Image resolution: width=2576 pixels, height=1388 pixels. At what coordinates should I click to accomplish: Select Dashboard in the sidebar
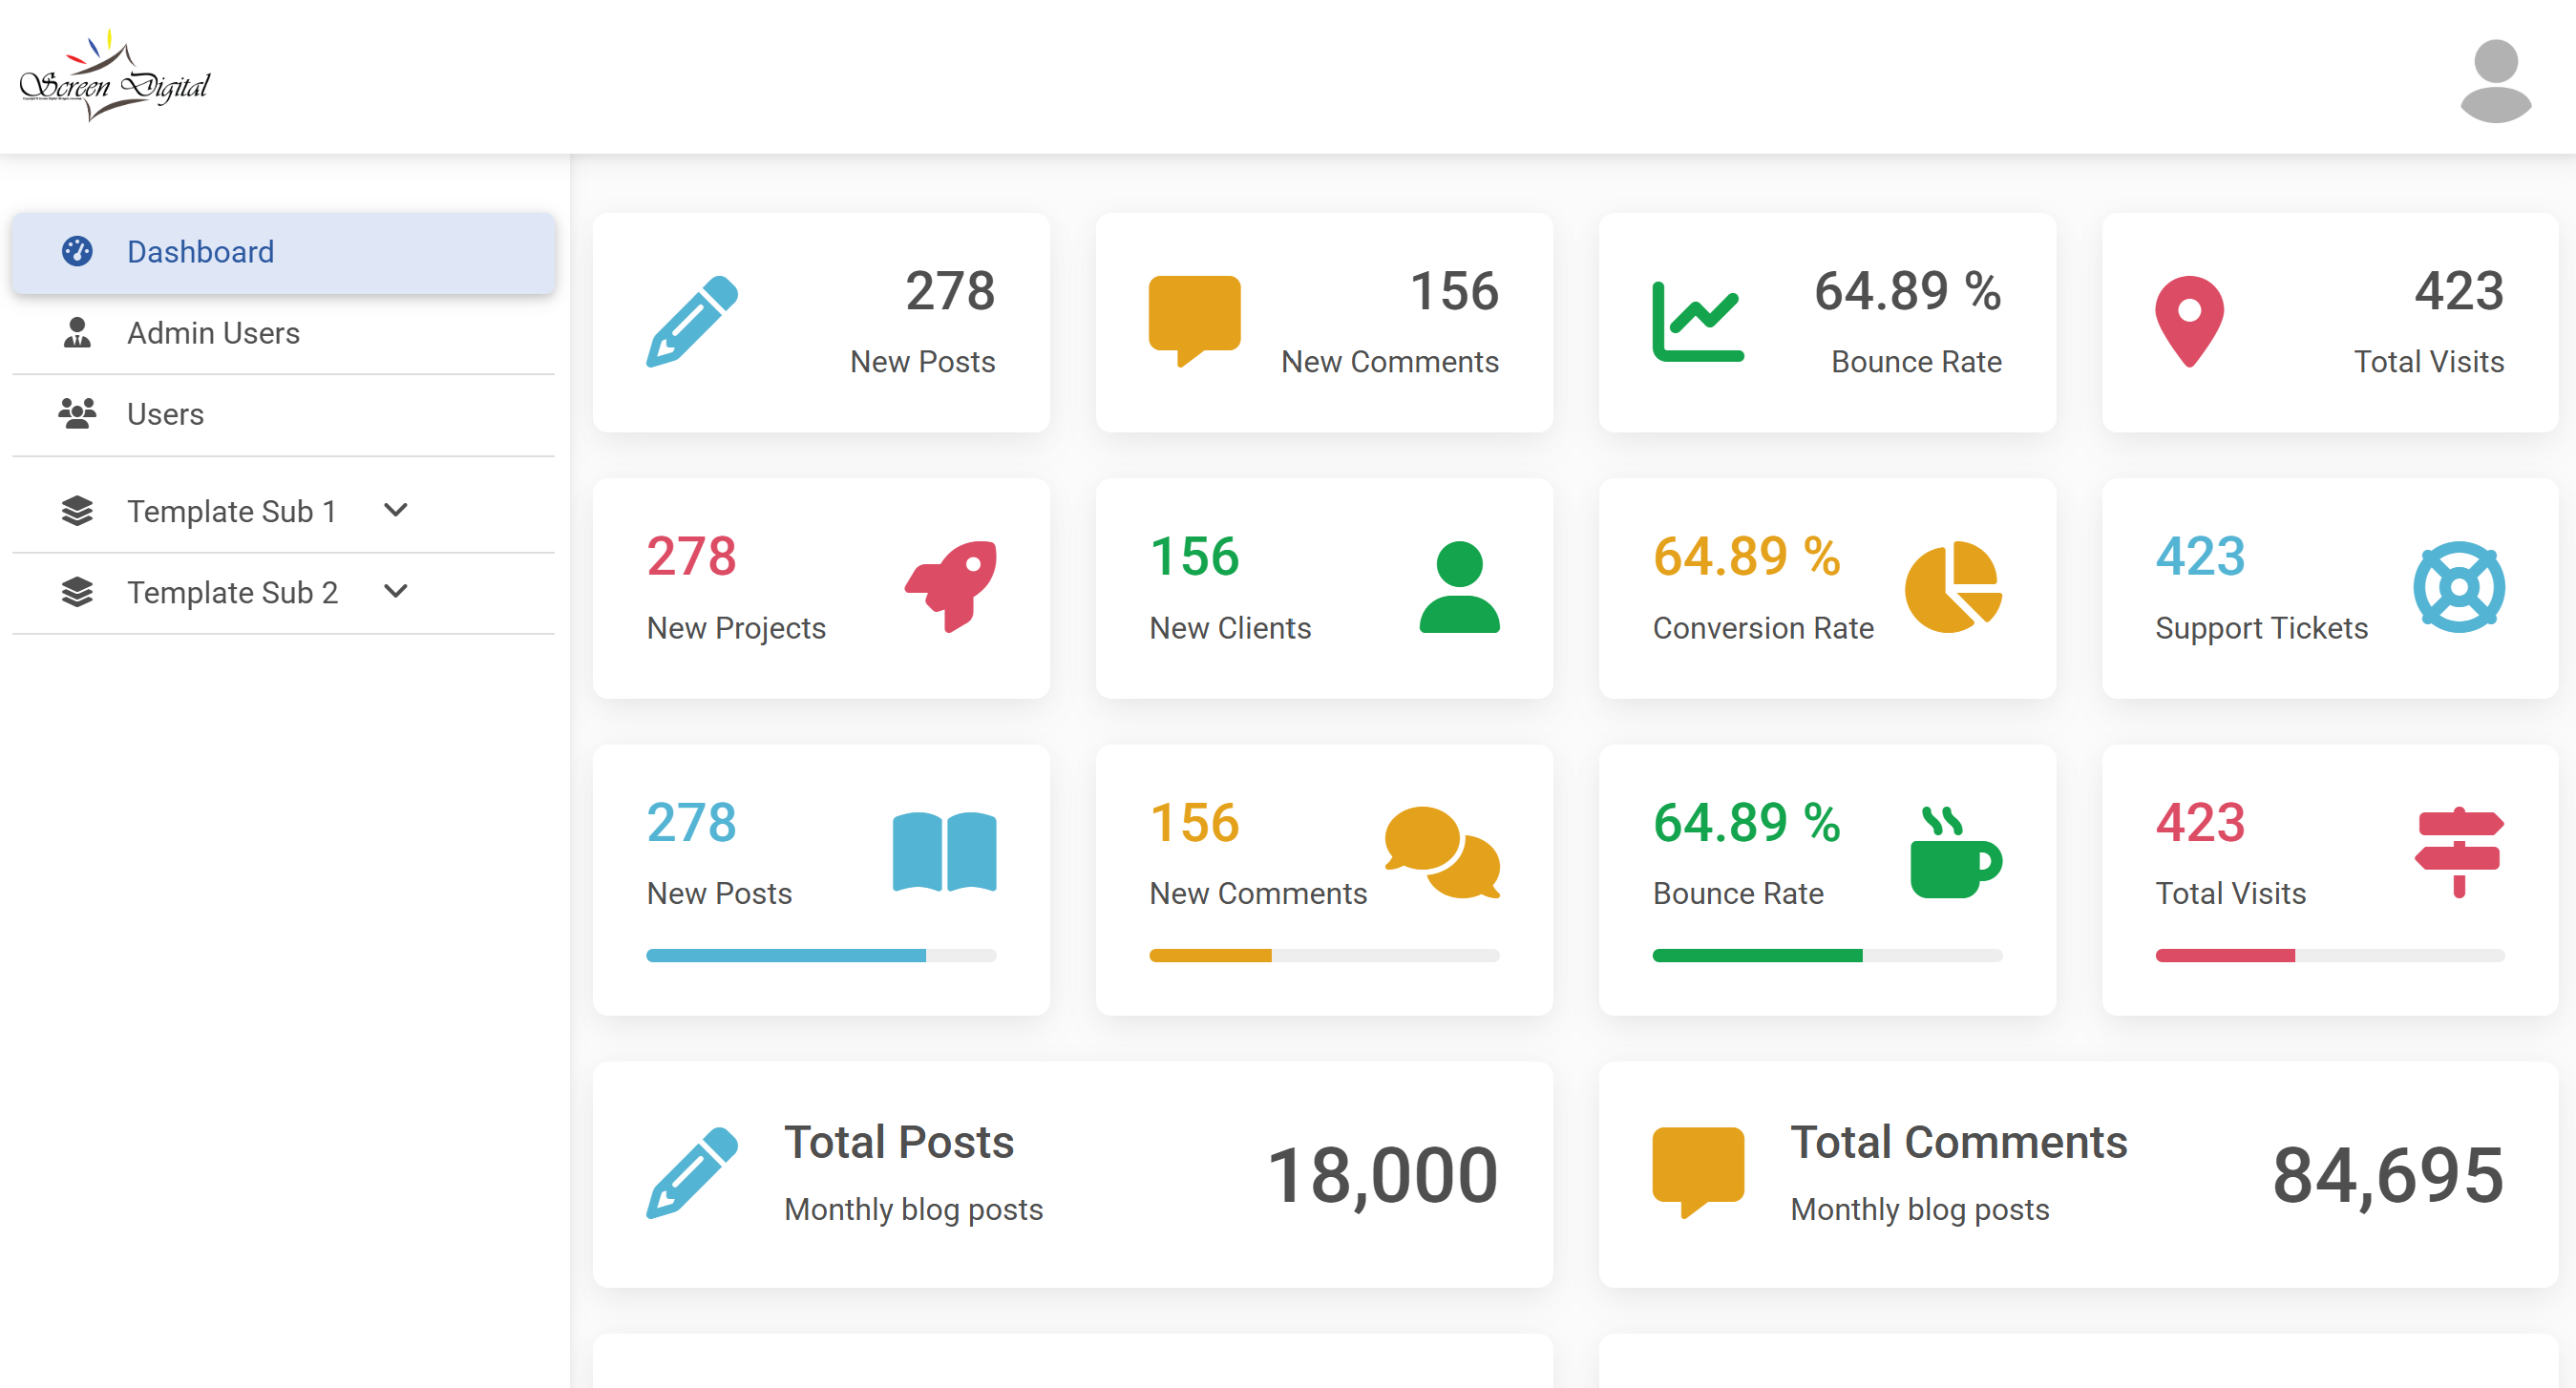[200, 252]
